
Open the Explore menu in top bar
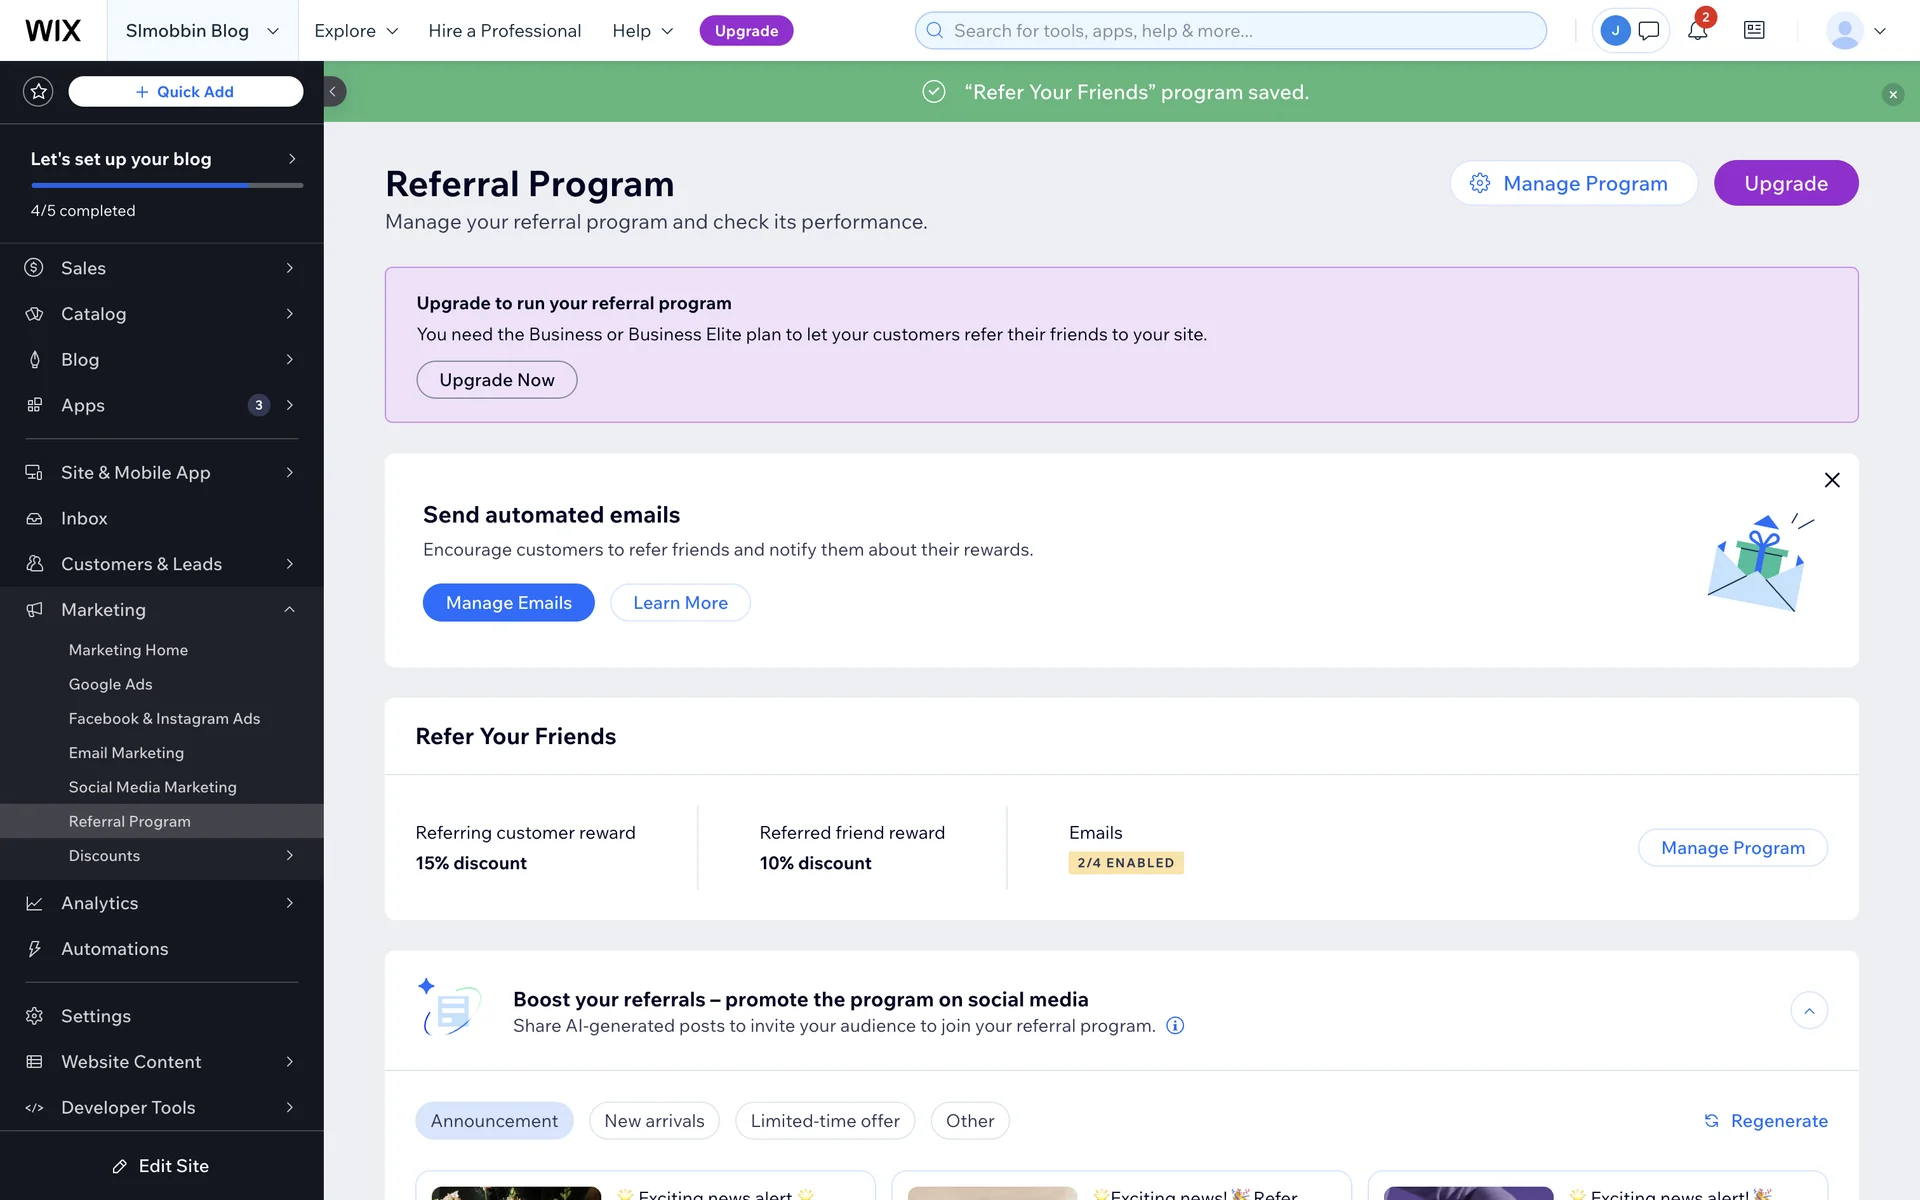click(x=356, y=31)
